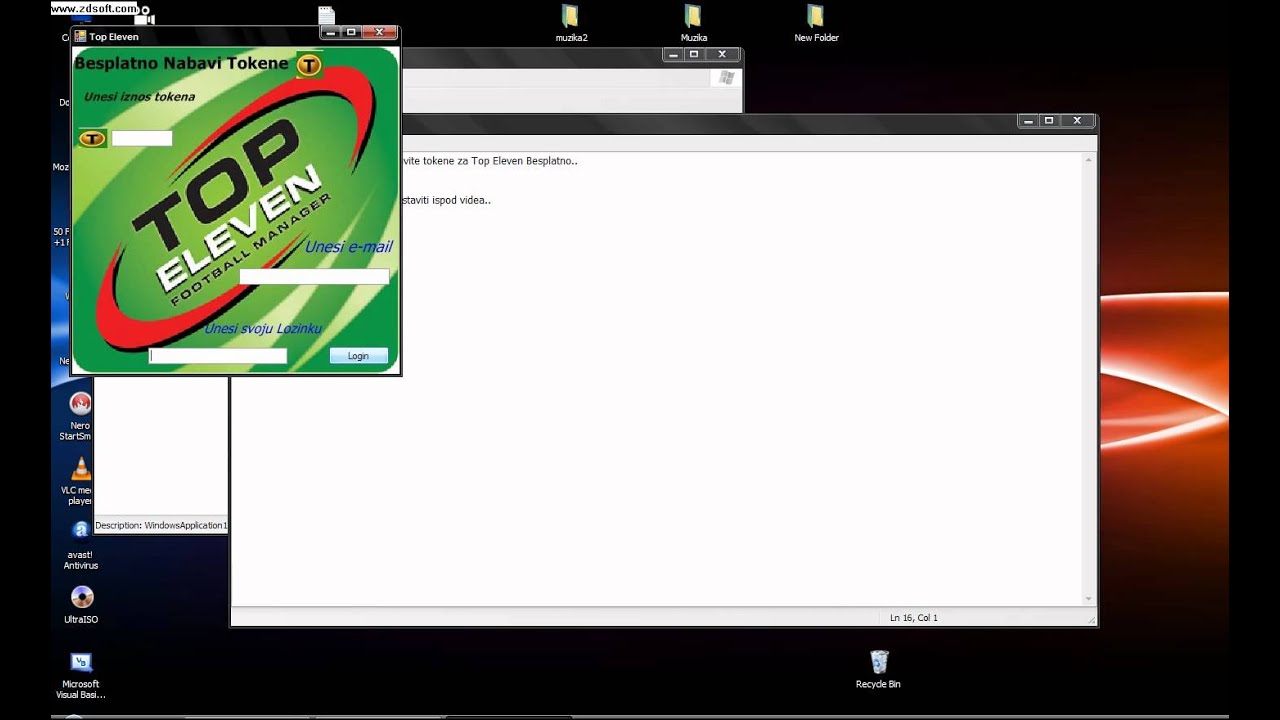Maximize the Notepad window

[x=1049, y=121]
